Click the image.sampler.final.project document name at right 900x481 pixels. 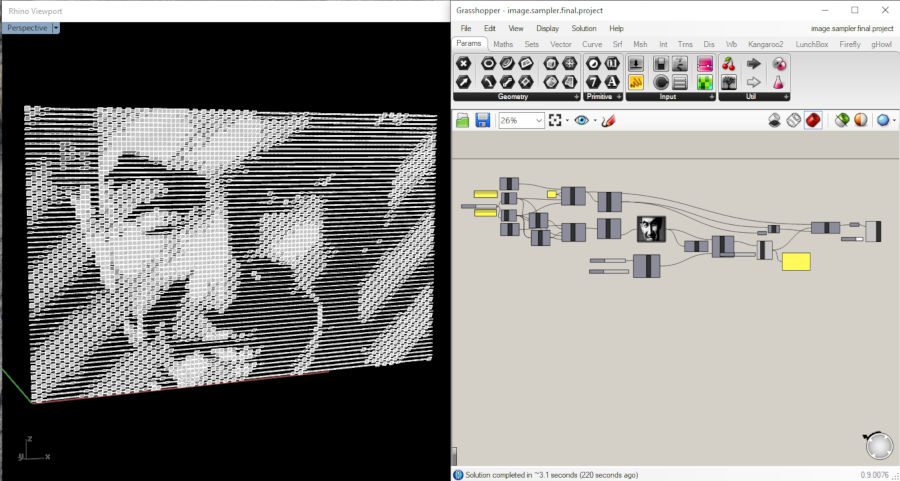[x=854, y=28]
